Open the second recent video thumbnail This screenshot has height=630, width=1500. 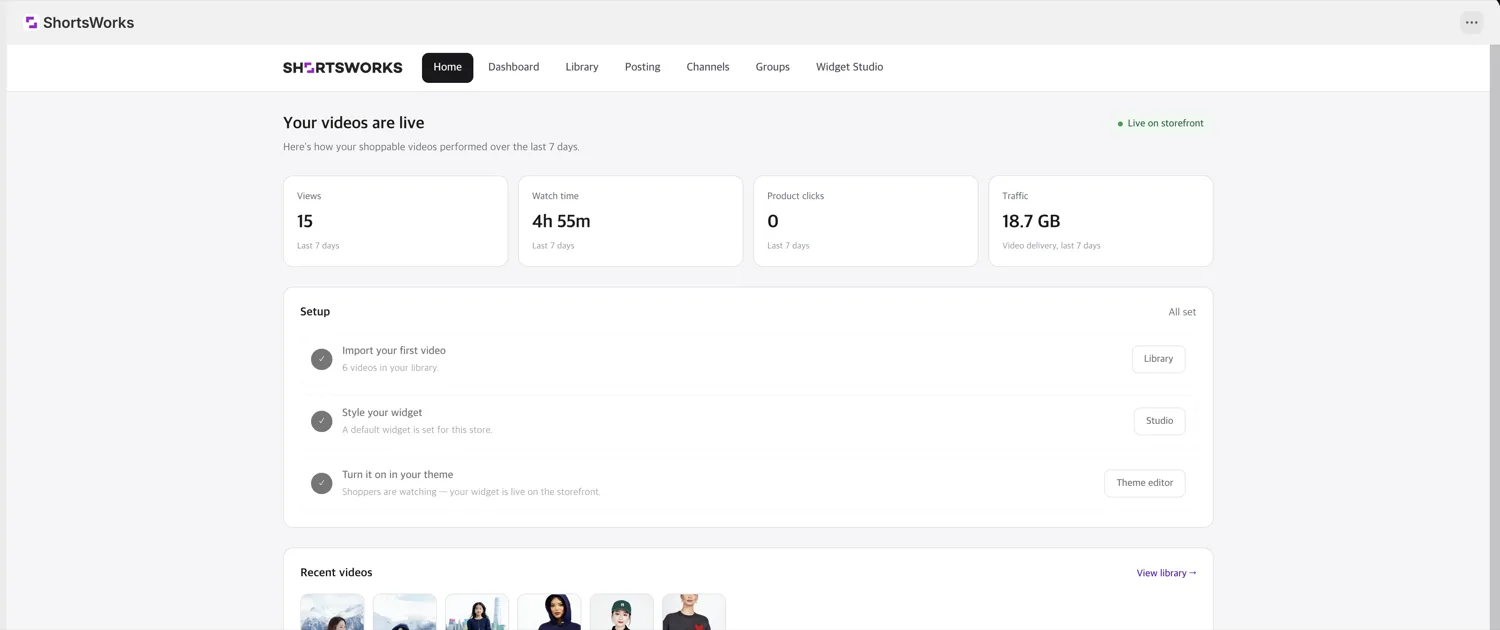coord(404,612)
